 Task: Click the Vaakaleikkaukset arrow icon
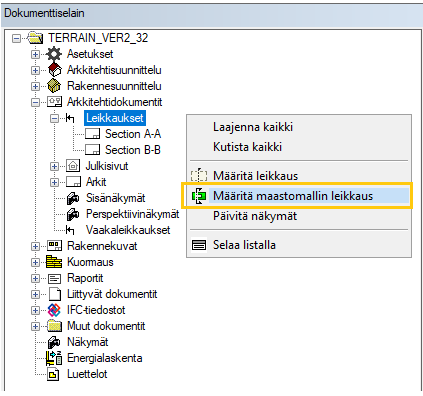(70, 230)
